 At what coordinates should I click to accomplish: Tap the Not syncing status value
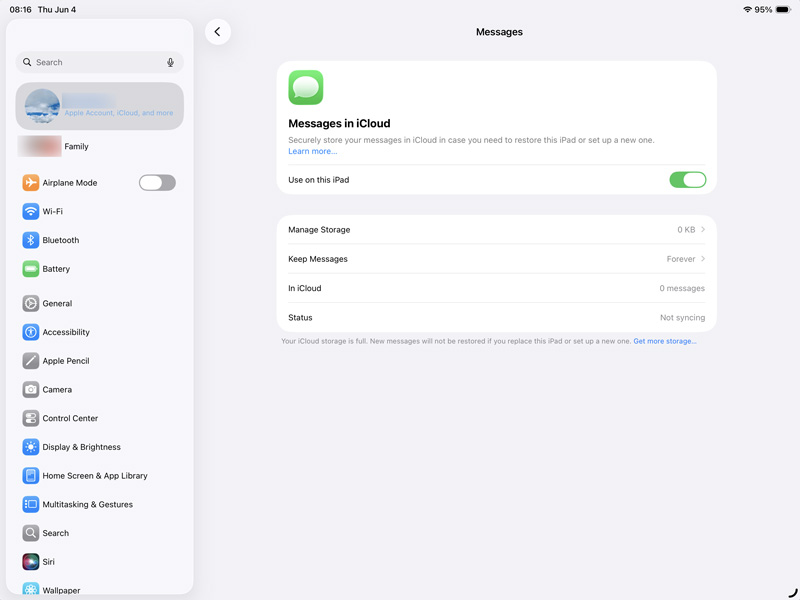point(682,317)
